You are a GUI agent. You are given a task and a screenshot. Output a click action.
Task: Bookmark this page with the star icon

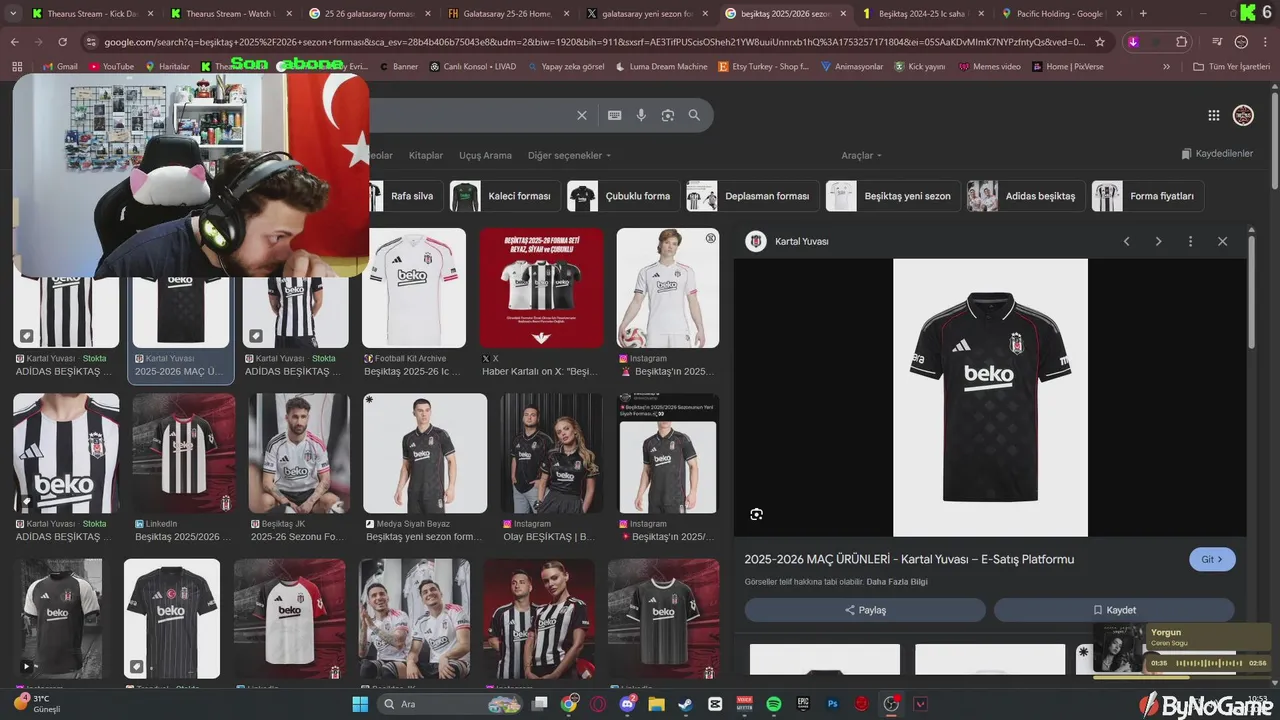coord(1100,42)
